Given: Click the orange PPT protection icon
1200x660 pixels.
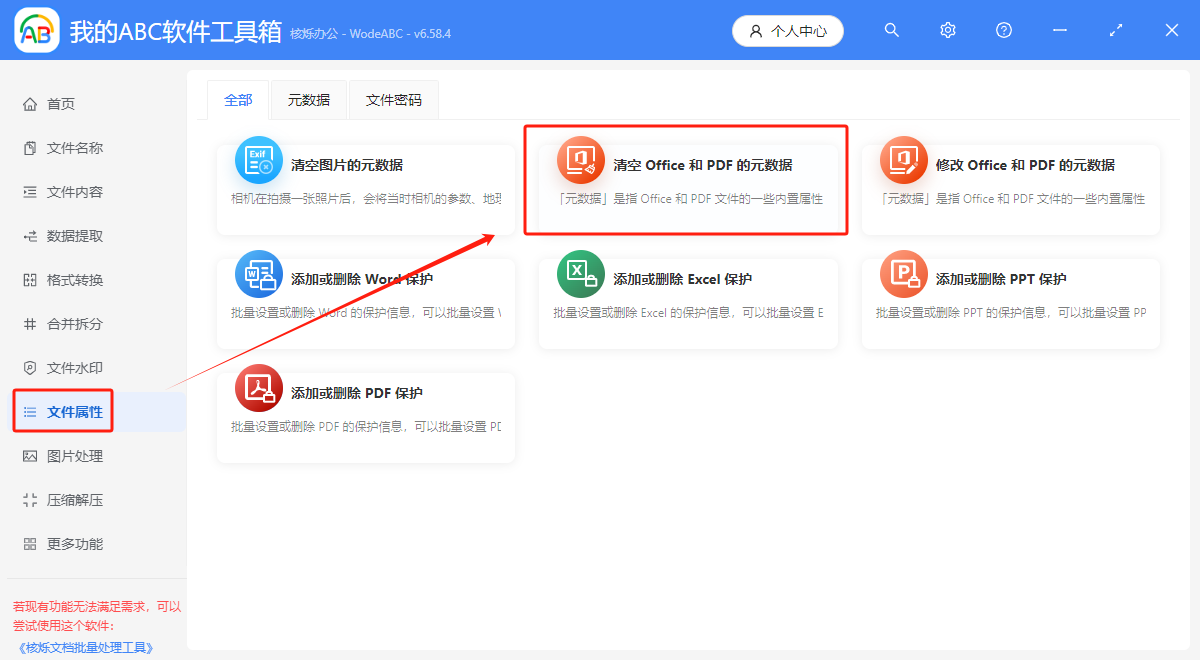Looking at the screenshot, I should [904, 275].
